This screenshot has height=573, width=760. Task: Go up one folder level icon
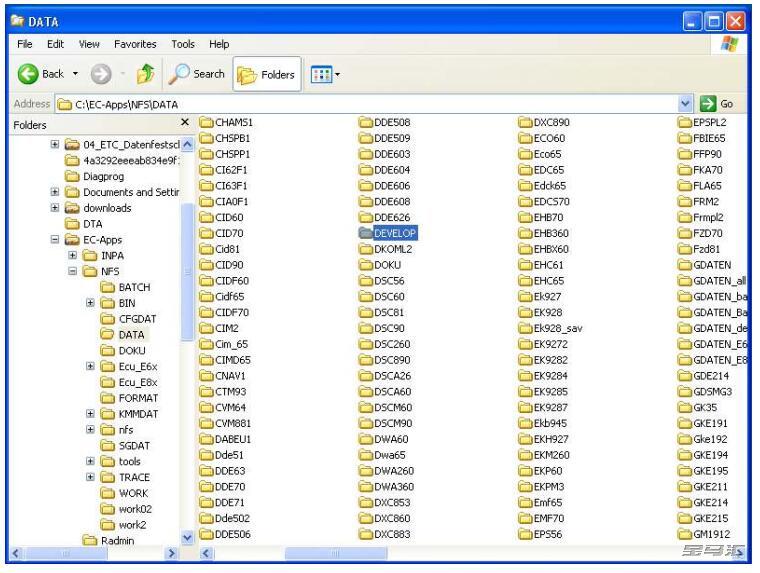coord(145,74)
